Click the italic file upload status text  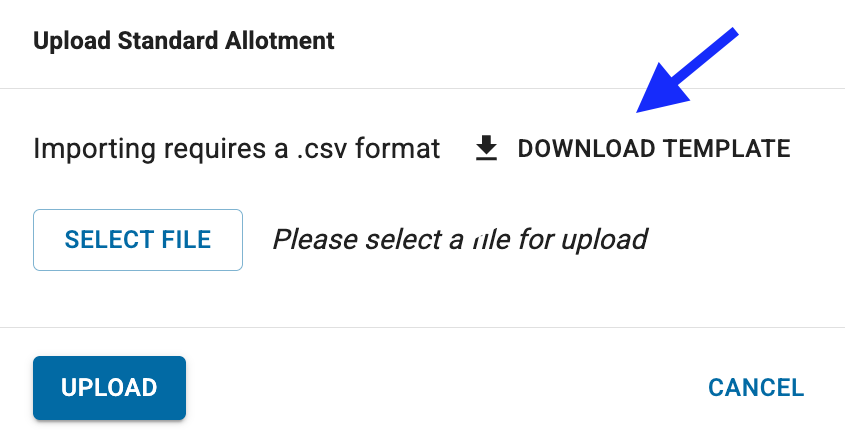[460, 240]
